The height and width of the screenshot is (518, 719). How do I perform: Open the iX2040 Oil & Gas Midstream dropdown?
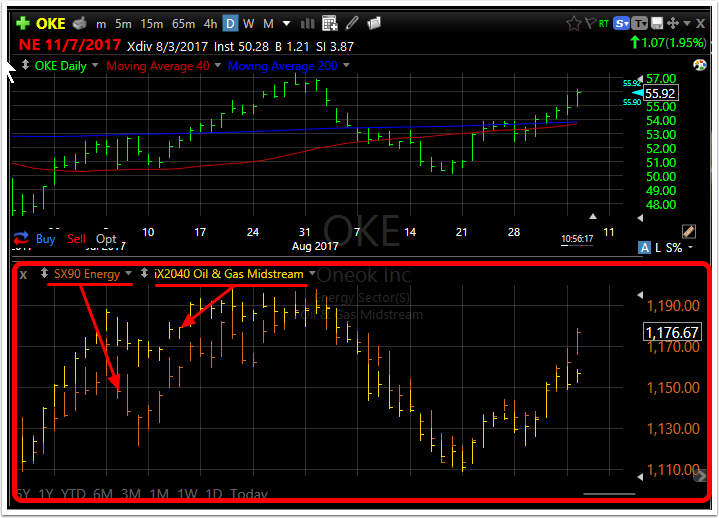point(312,273)
